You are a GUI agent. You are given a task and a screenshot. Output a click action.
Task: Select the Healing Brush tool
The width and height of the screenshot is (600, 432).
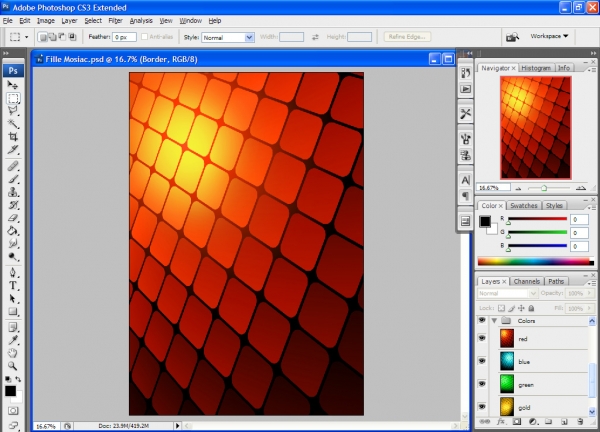click(x=13, y=166)
